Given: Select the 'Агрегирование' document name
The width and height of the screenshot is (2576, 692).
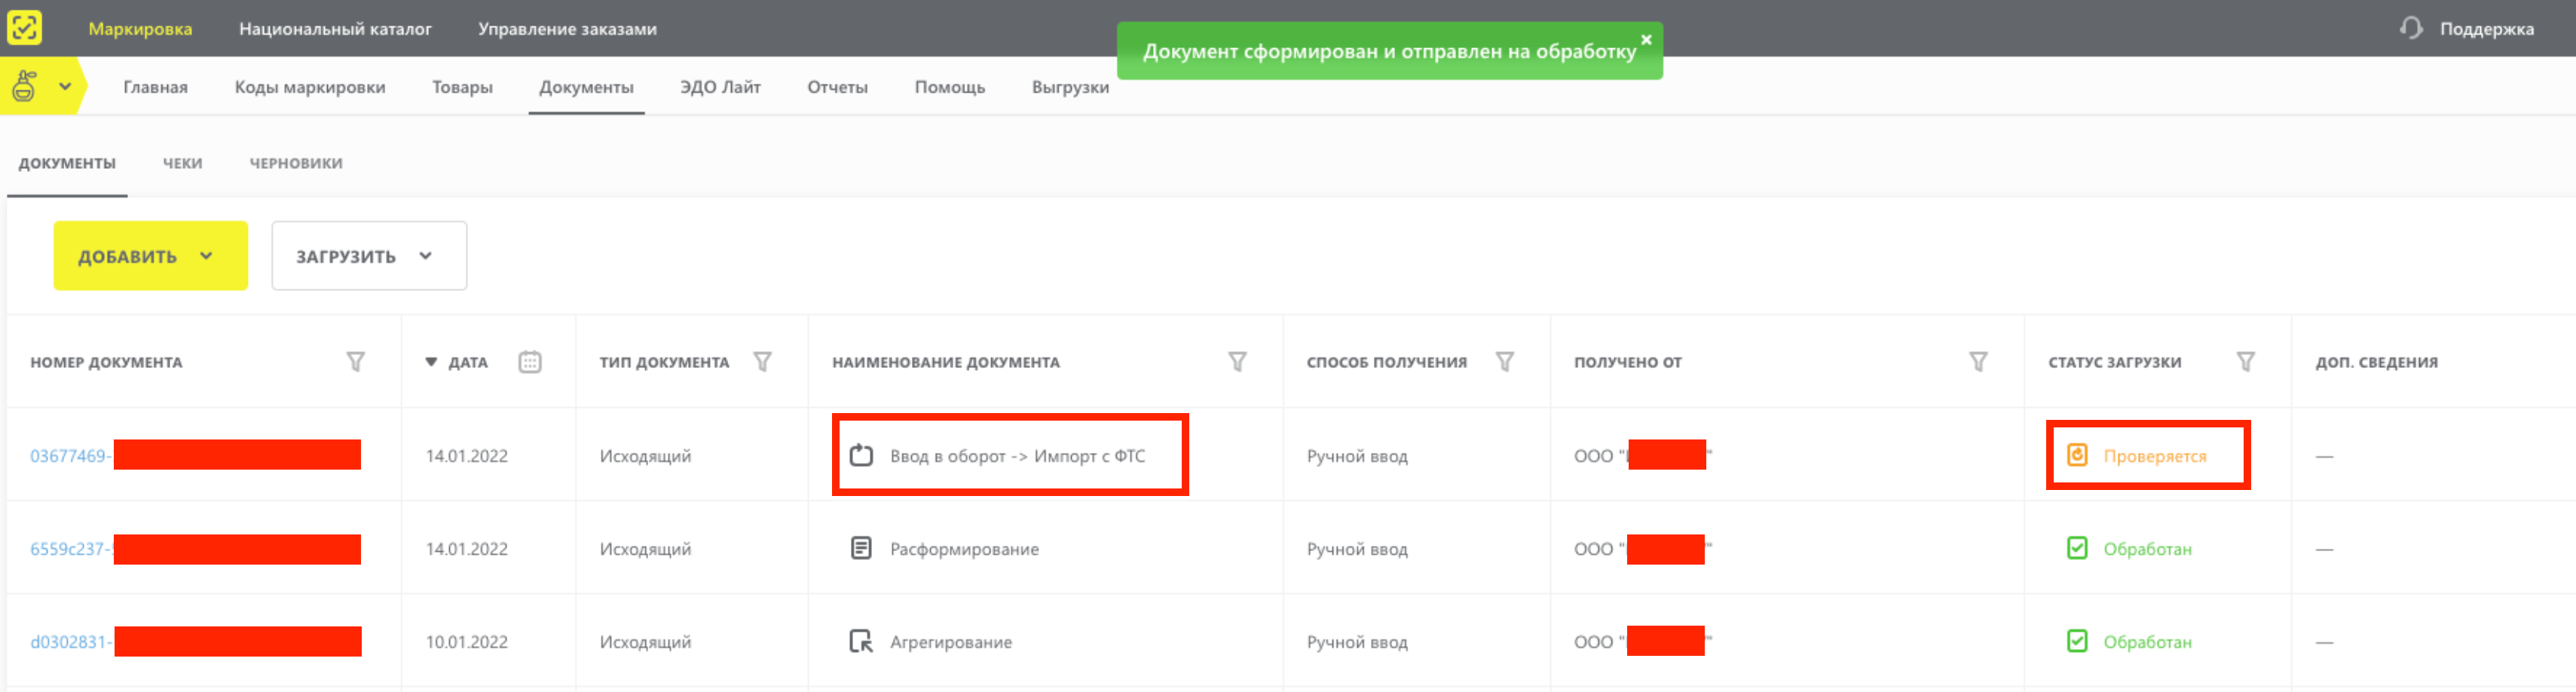Looking at the screenshot, I should [x=951, y=642].
